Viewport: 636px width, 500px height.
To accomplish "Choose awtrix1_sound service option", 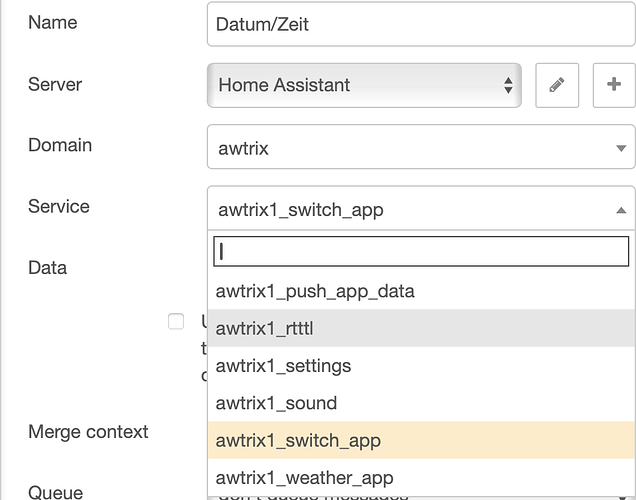I will tap(421, 403).
